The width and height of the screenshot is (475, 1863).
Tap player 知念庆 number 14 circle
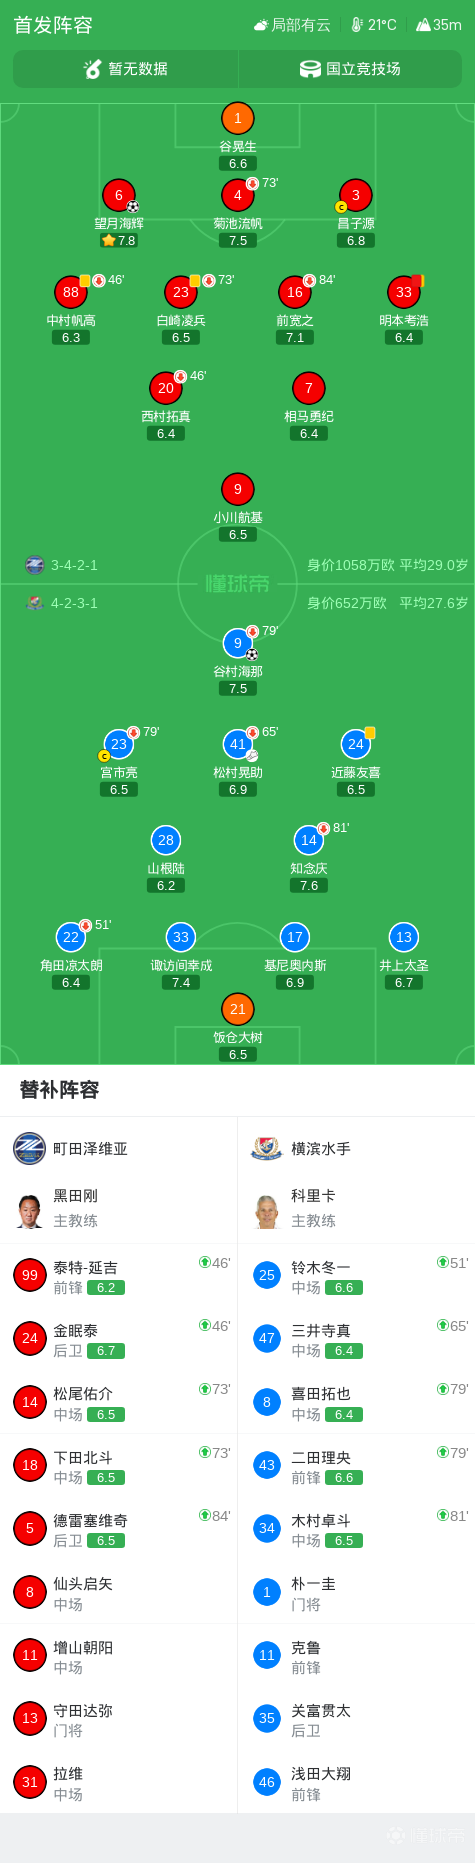pos(309,840)
